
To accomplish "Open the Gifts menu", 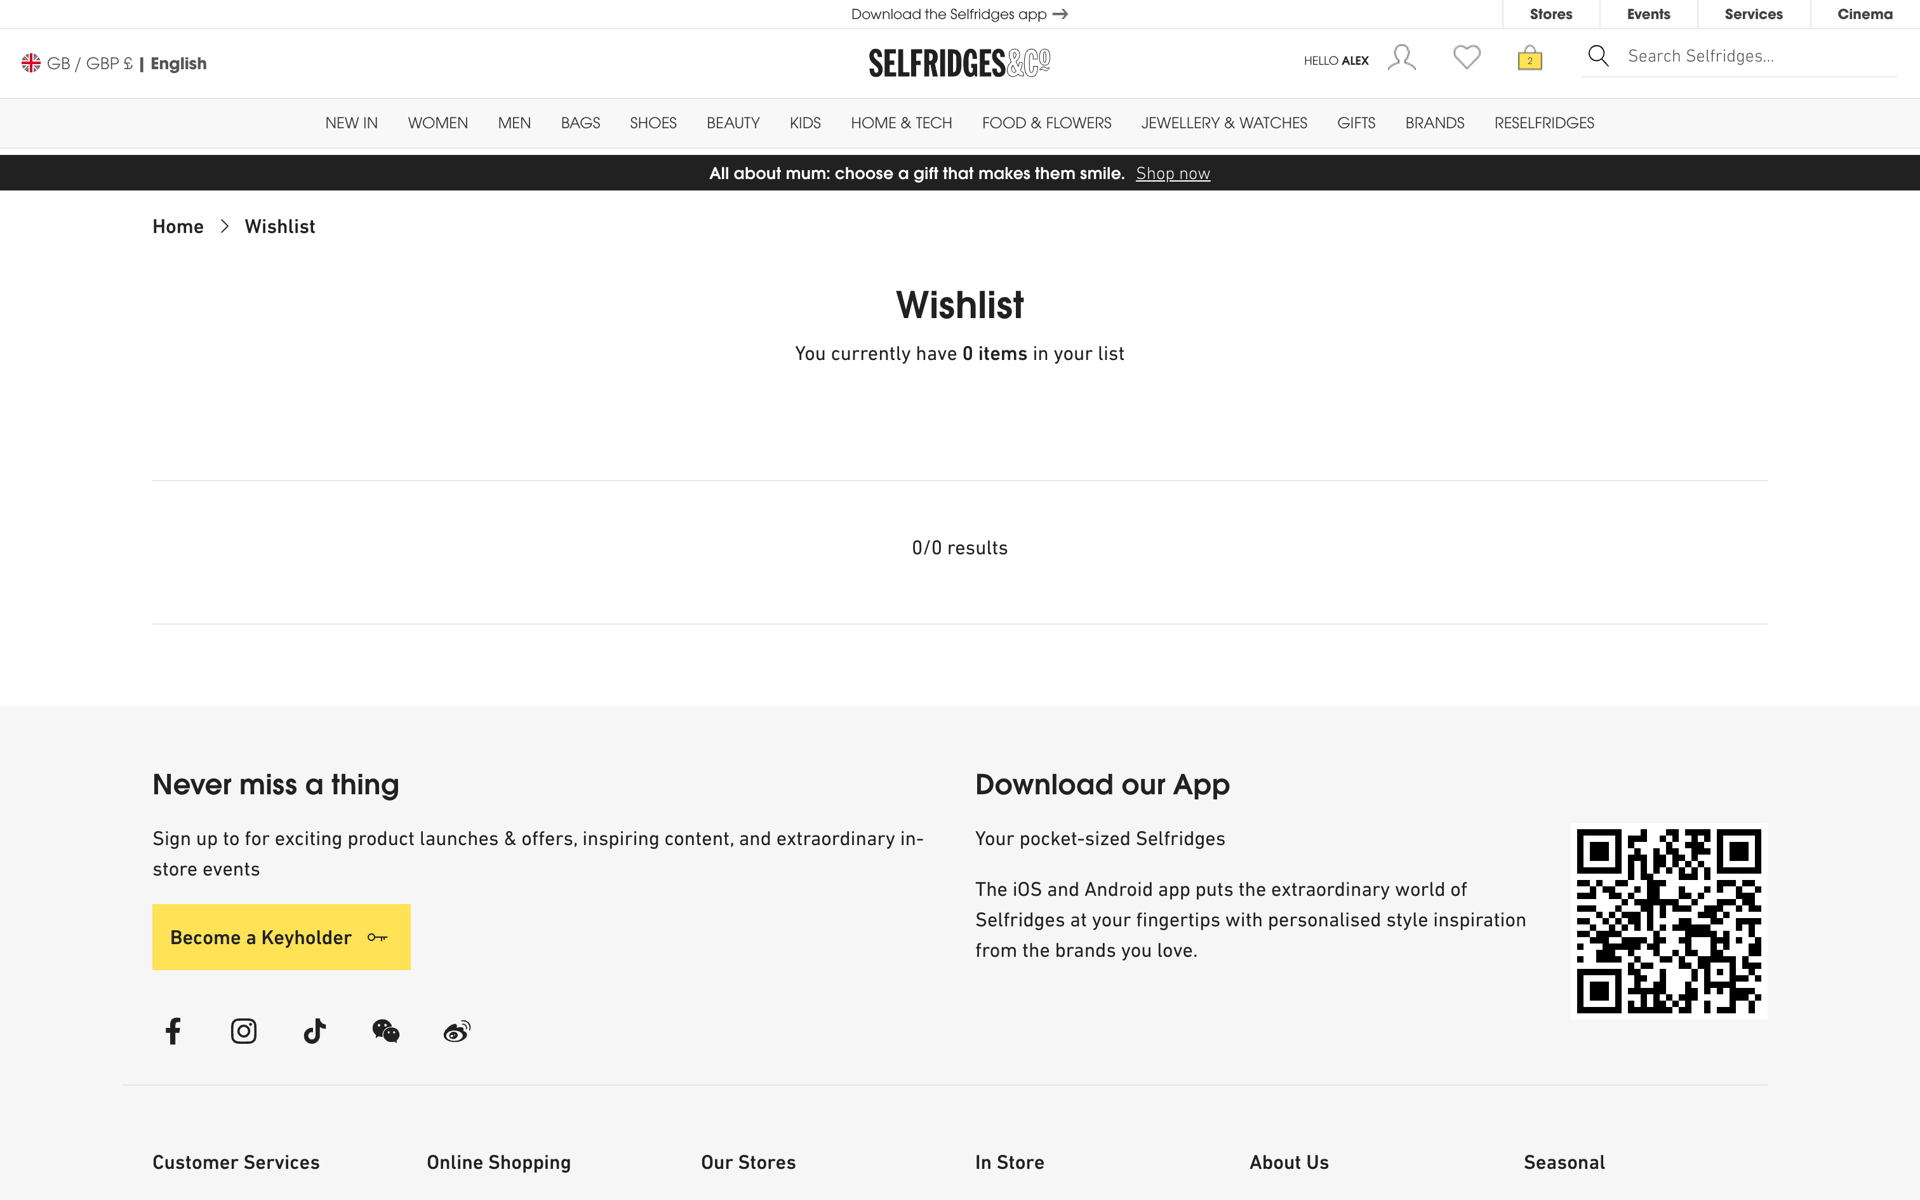I will pos(1356,123).
